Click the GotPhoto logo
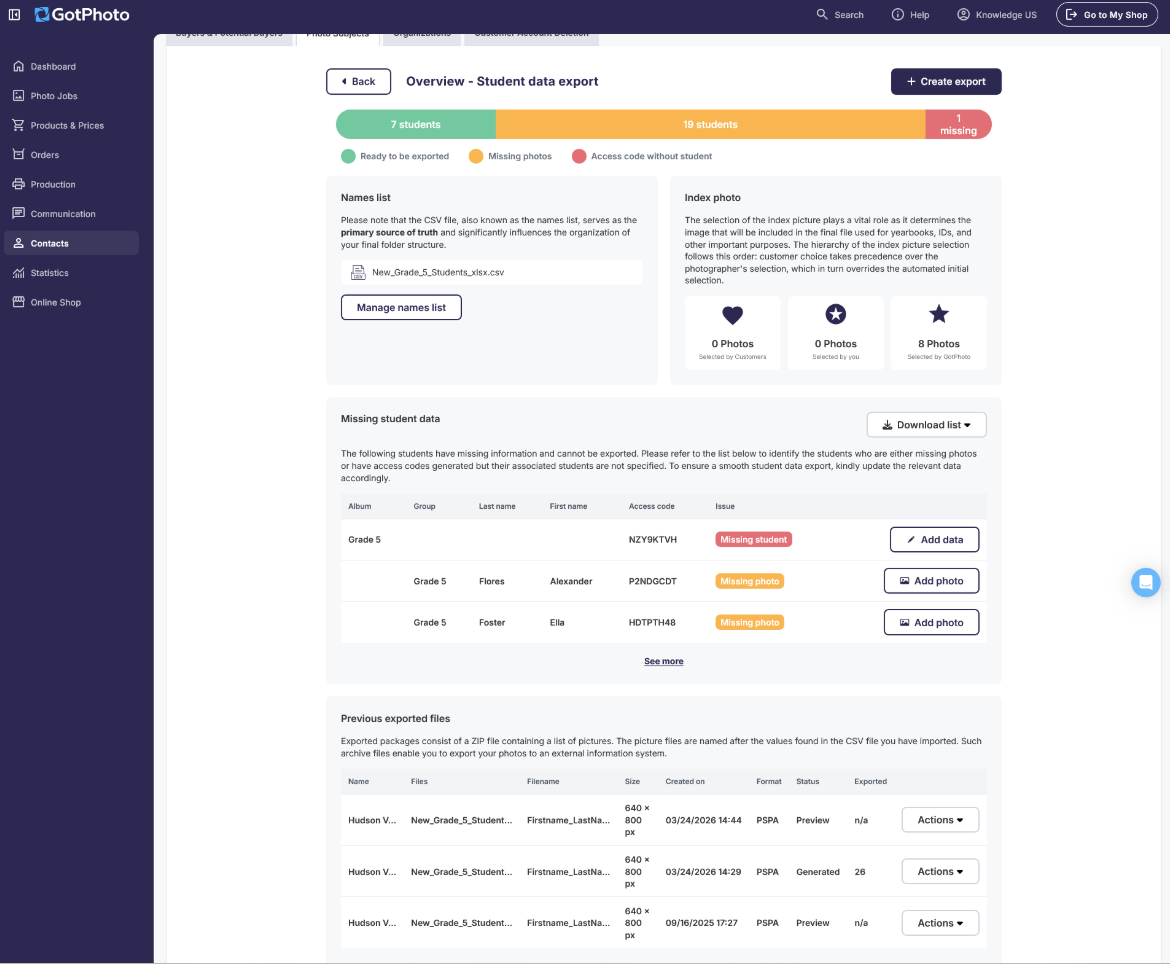 coord(82,14)
